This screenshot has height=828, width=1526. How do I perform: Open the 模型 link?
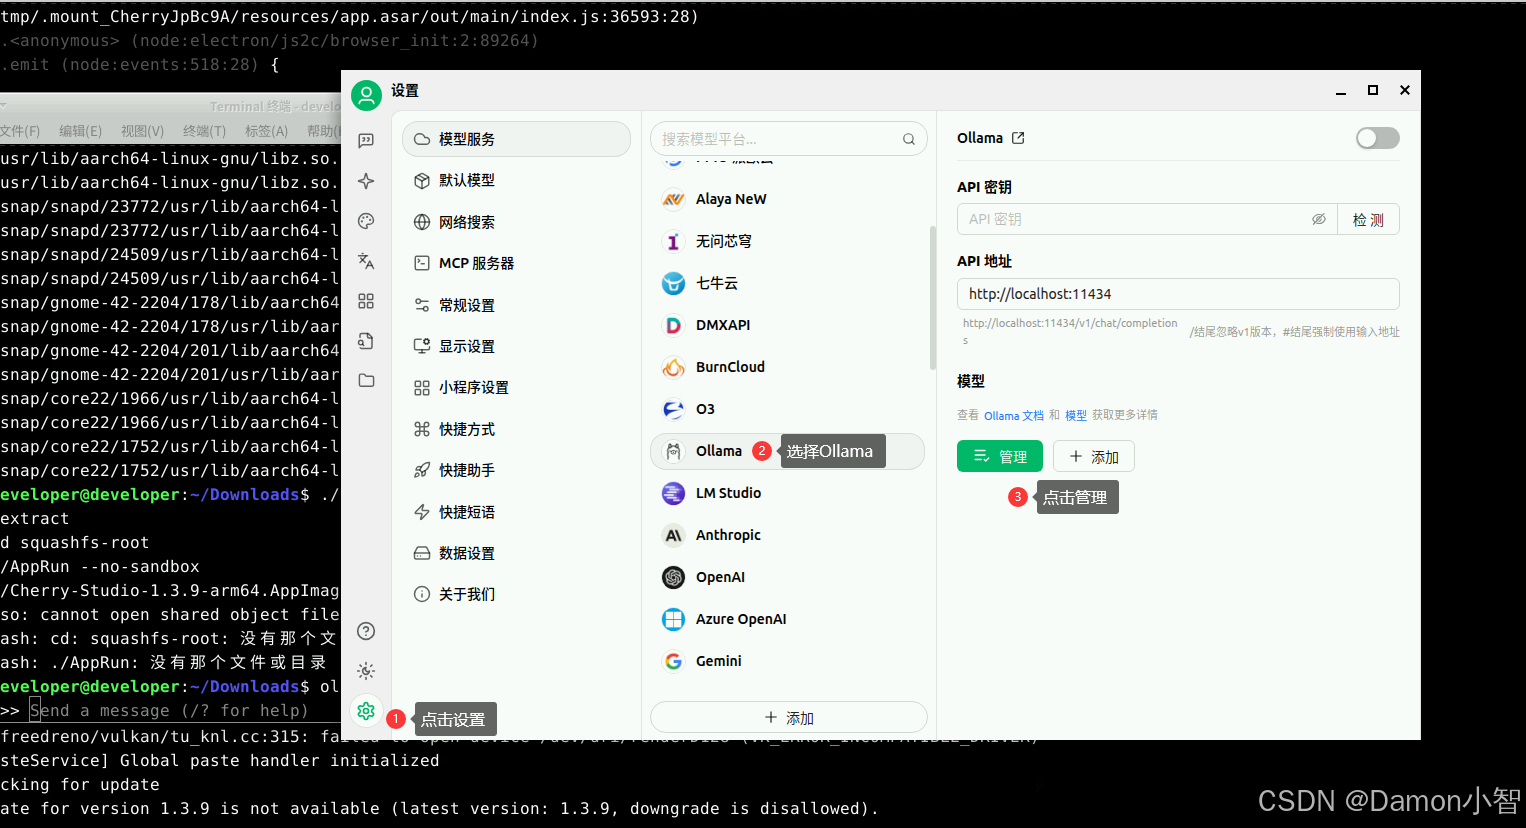point(1076,415)
